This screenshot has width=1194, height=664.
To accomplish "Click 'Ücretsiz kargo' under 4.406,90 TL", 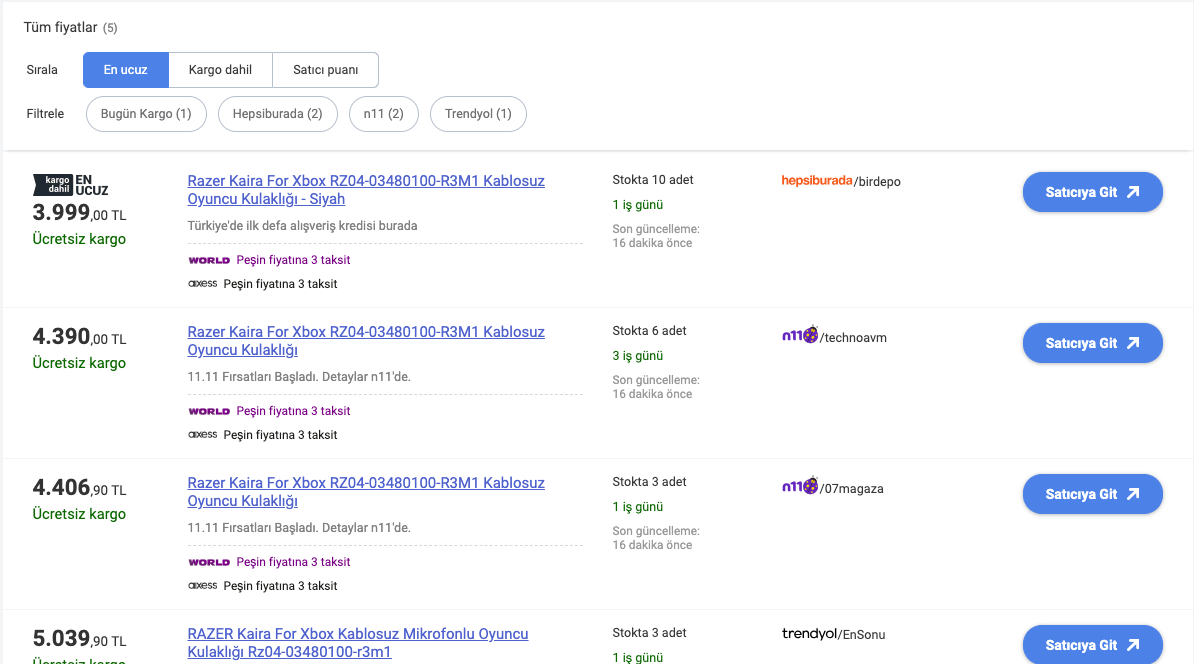I will click(79, 514).
